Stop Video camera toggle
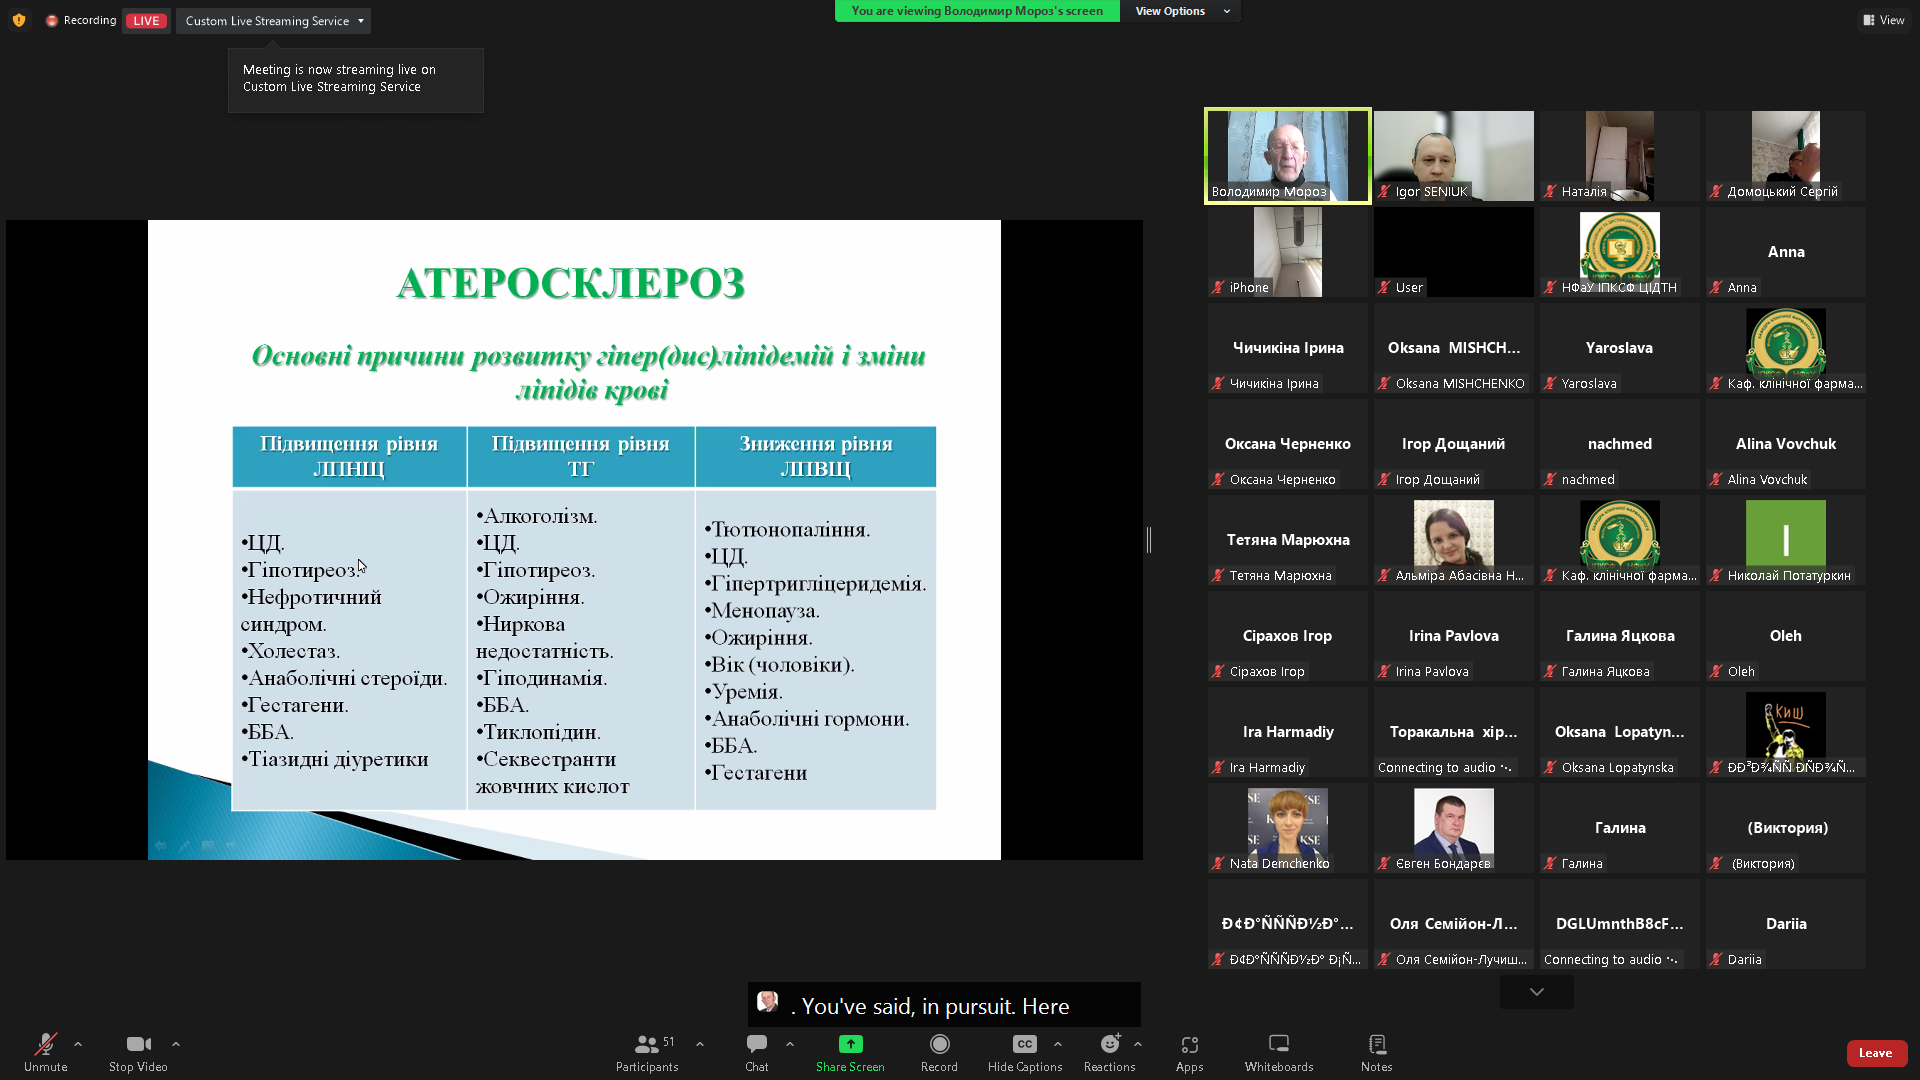This screenshot has height=1080, width=1920. [138, 1053]
